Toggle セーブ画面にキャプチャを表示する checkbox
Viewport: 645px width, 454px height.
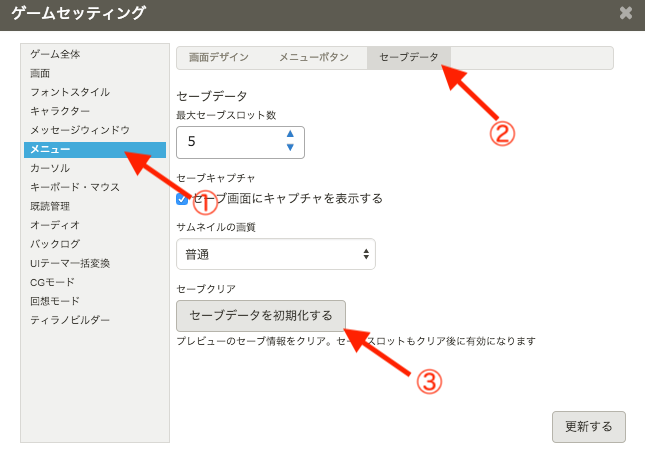(182, 199)
